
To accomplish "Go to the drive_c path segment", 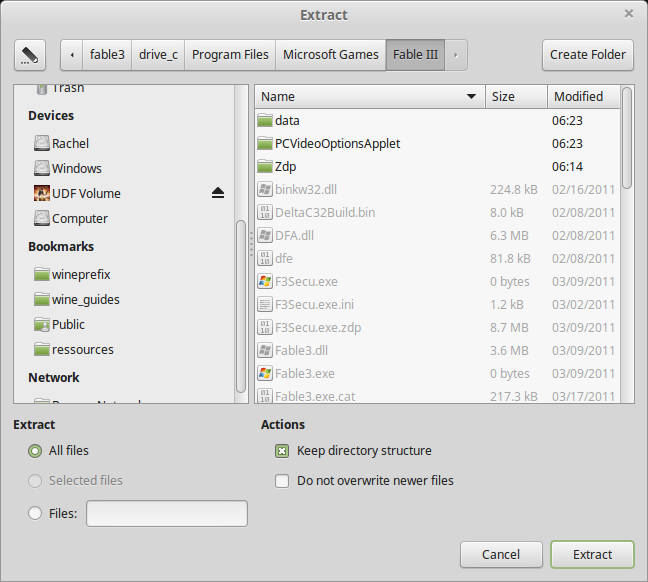I will click(x=158, y=55).
